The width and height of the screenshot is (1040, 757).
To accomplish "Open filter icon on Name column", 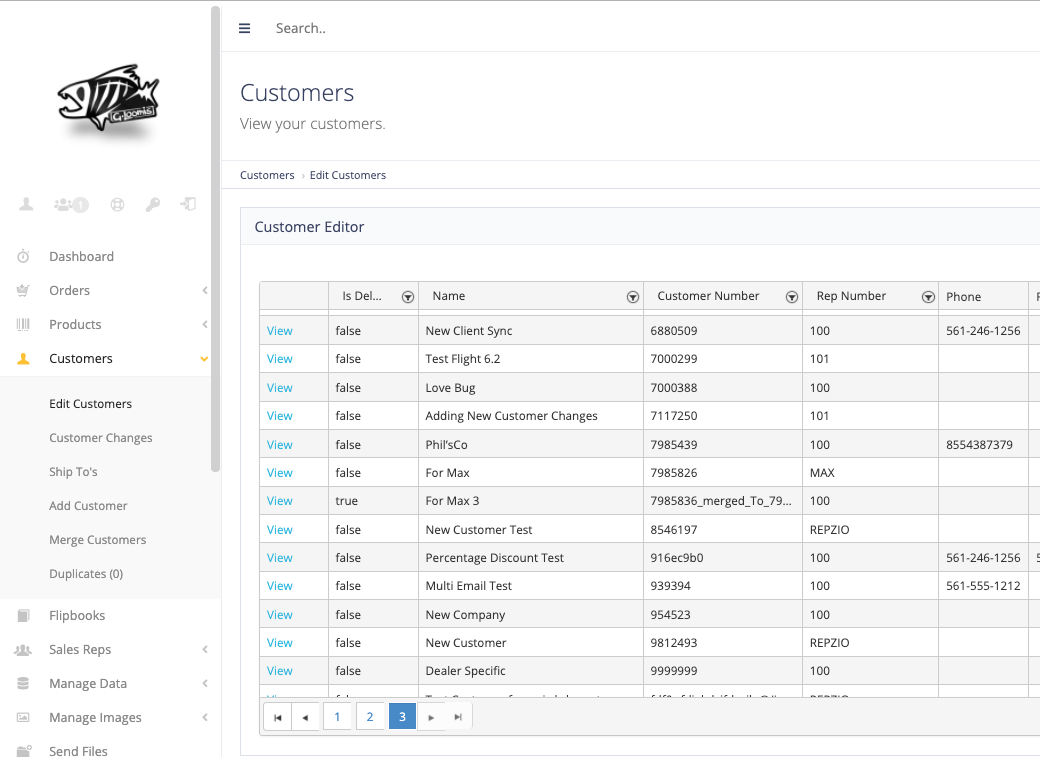I will coord(633,297).
